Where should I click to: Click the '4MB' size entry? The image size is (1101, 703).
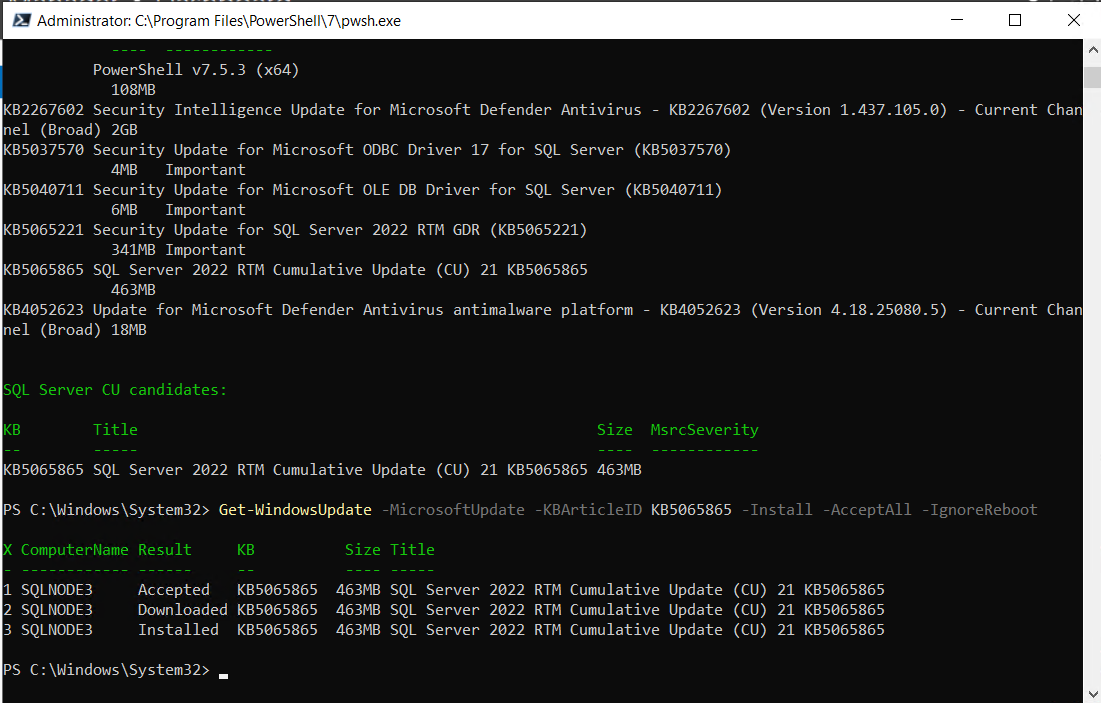click(x=124, y=170)
